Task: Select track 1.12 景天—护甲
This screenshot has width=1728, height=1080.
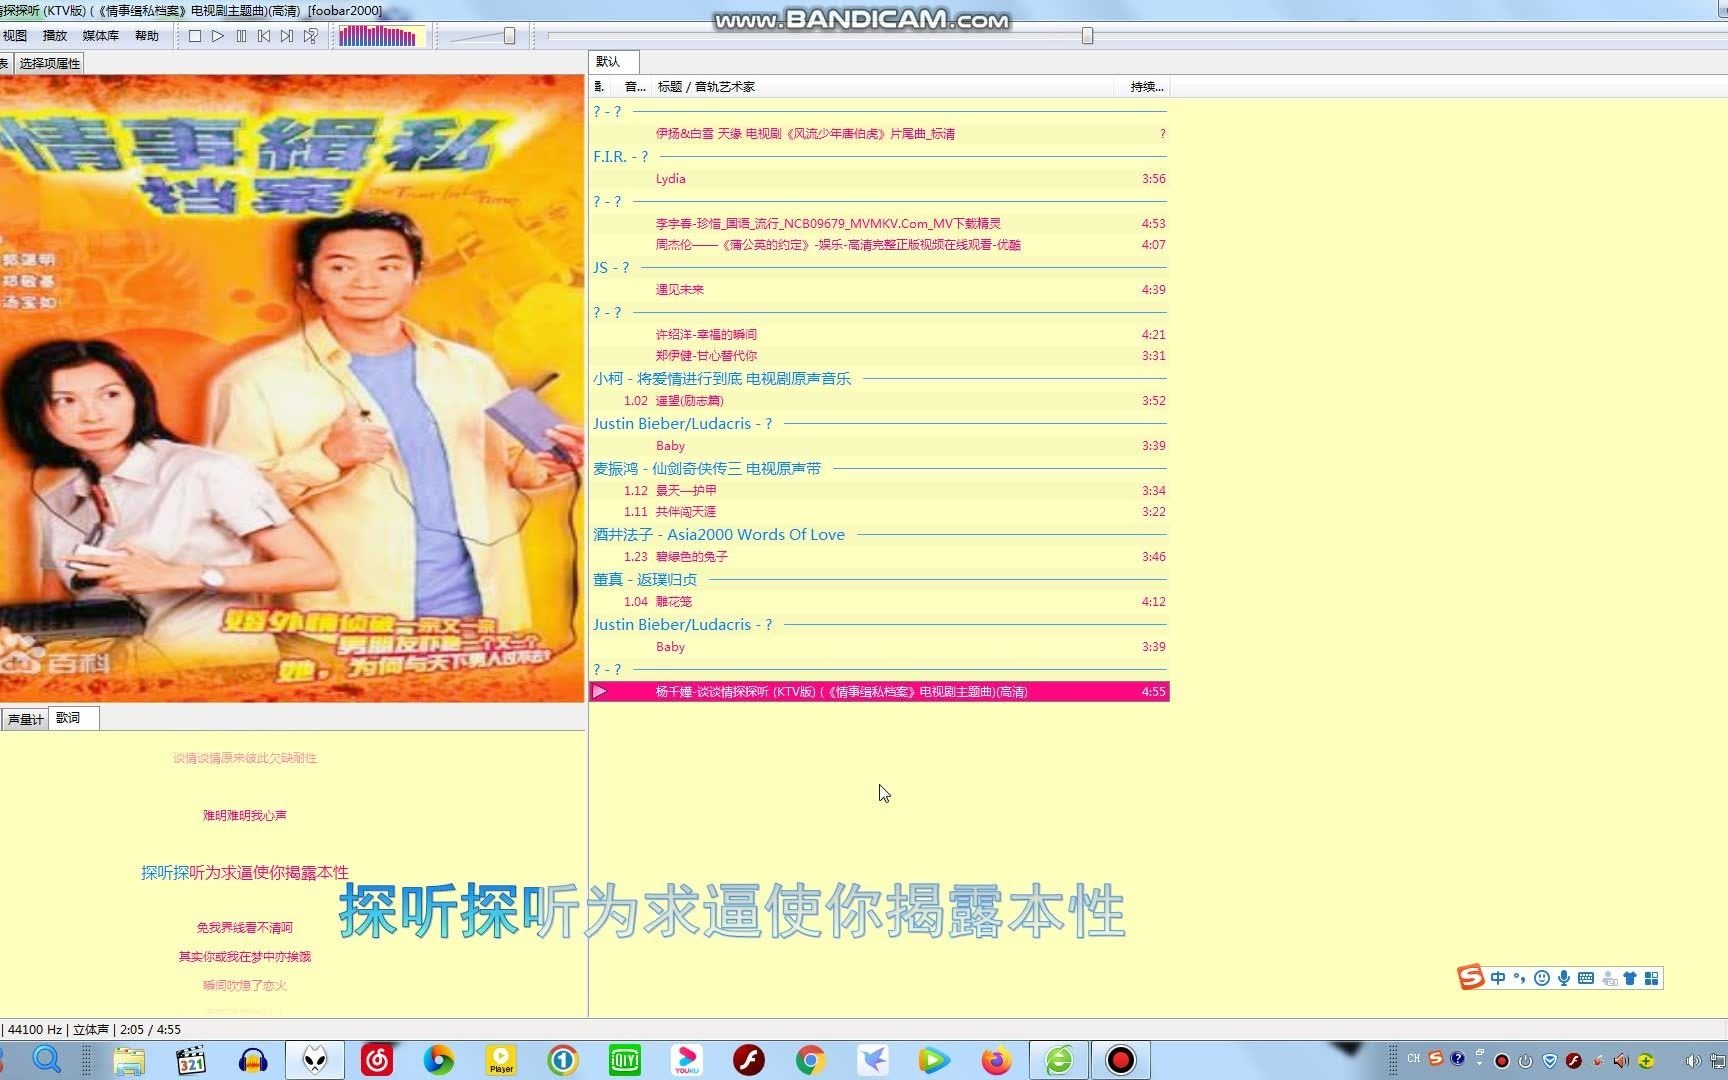Action: click(879, 491)
